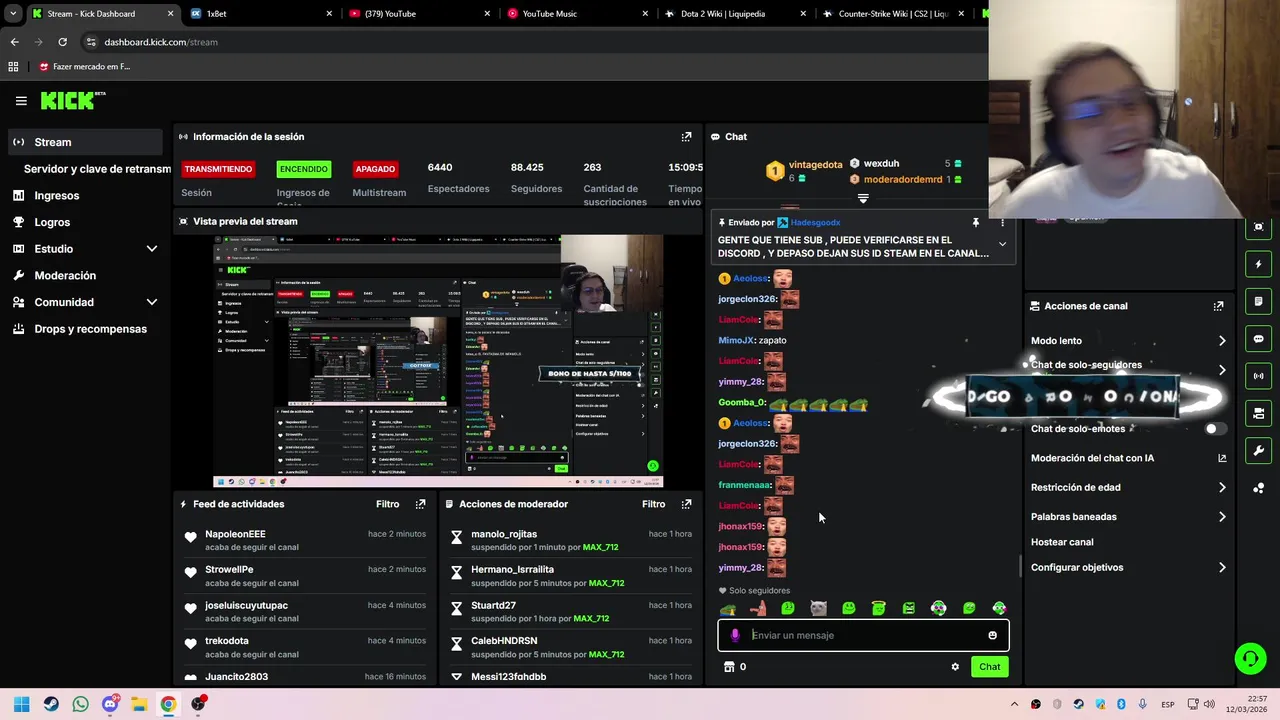The image size is (1280, 720).
Task: Click the Enviar un mensaje input field
Action: pyautogui.click(x=863, y=635)
